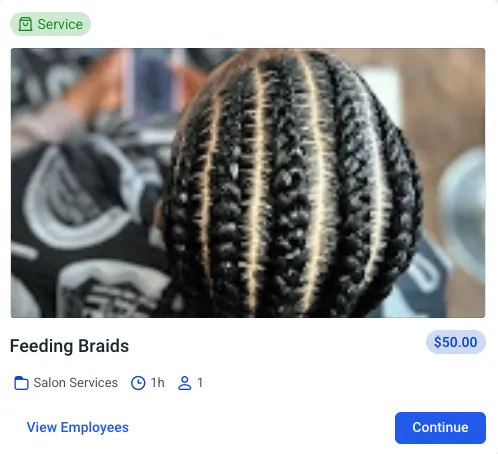The height and width of the screenshot is (454, 498).
Task: Click the word Salon in category label
Action: coord(50,383)
